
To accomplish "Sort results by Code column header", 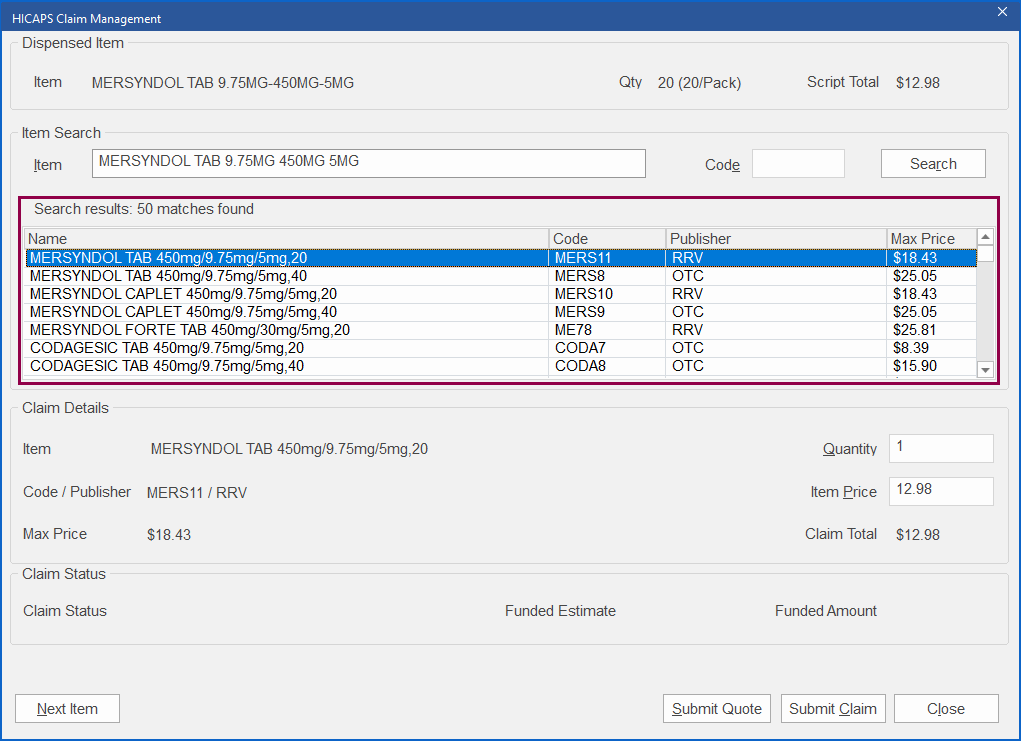I will click(x=607, y=238).
